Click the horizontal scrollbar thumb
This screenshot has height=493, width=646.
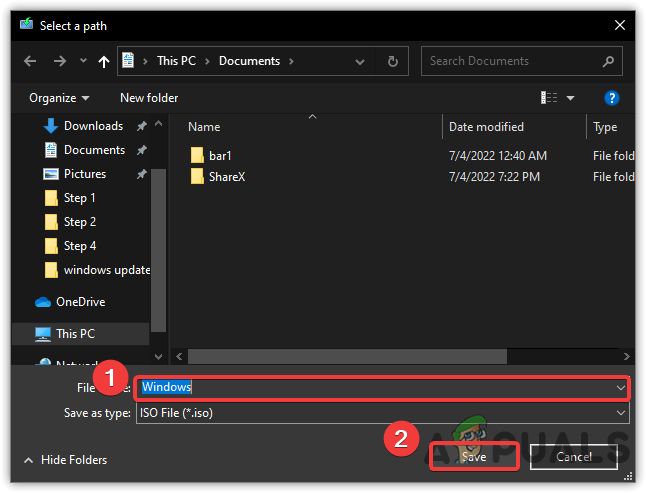(347, 357)
